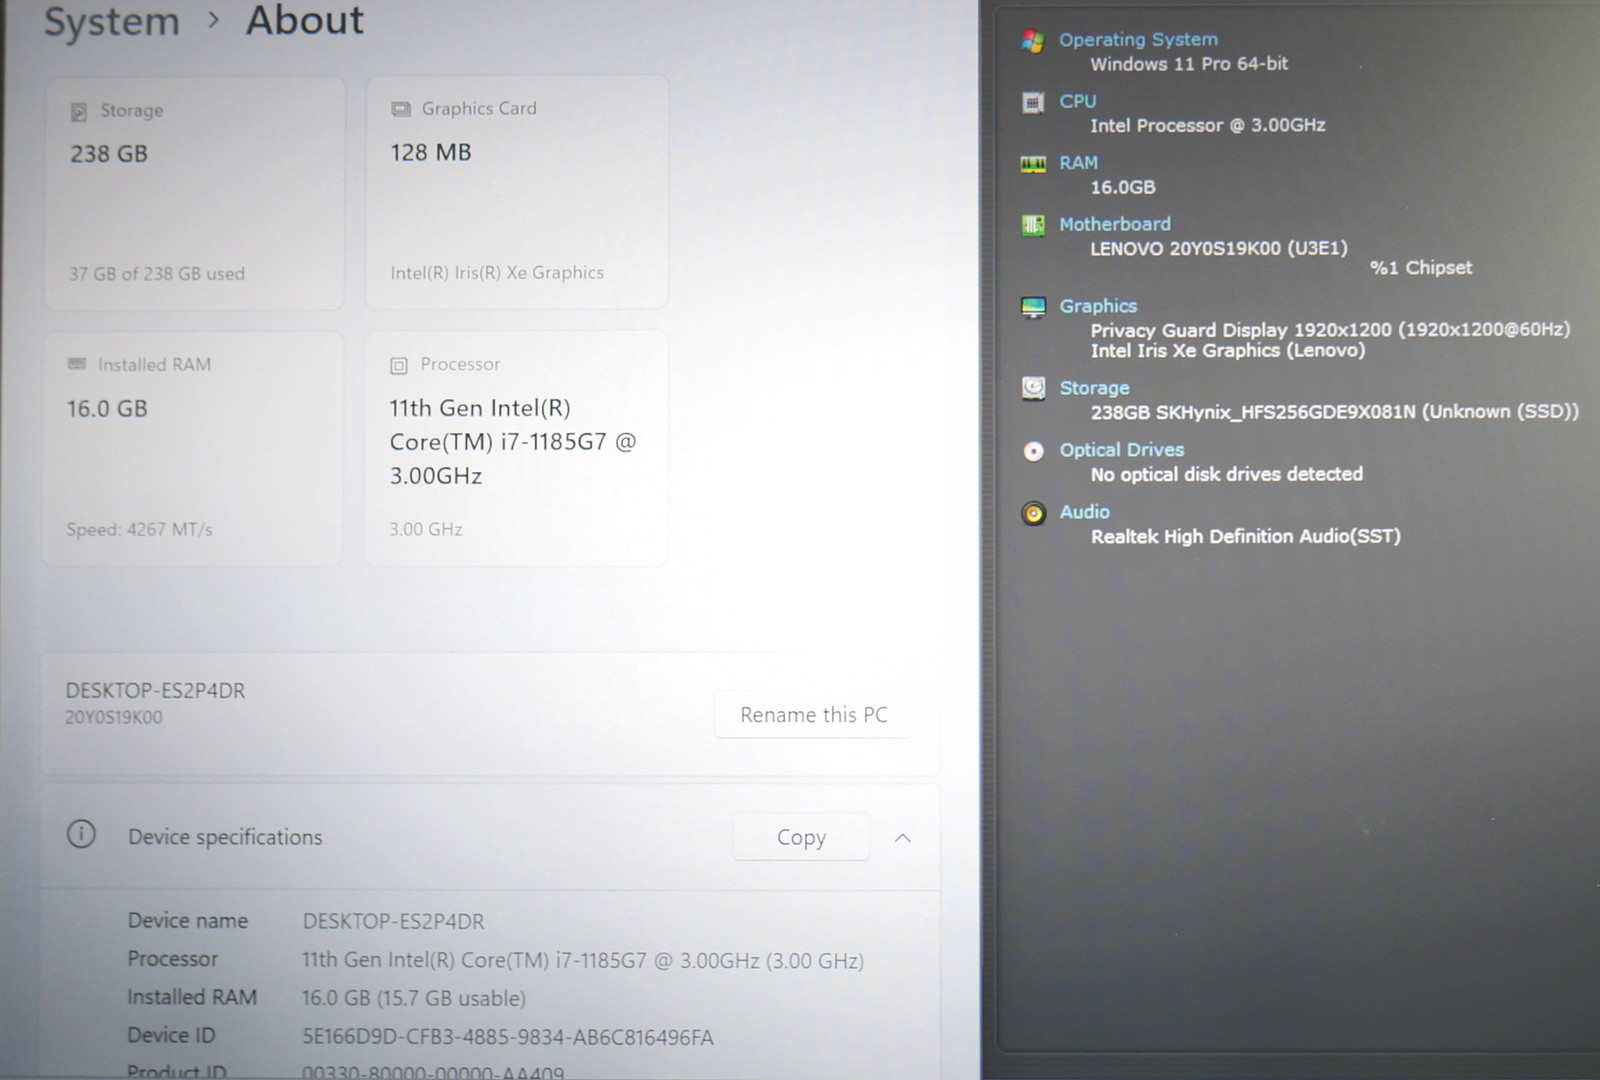Click the Graphics monitor icon in Speccy
This screenshot has height=1080, width=1600.
click(1033, 307)
